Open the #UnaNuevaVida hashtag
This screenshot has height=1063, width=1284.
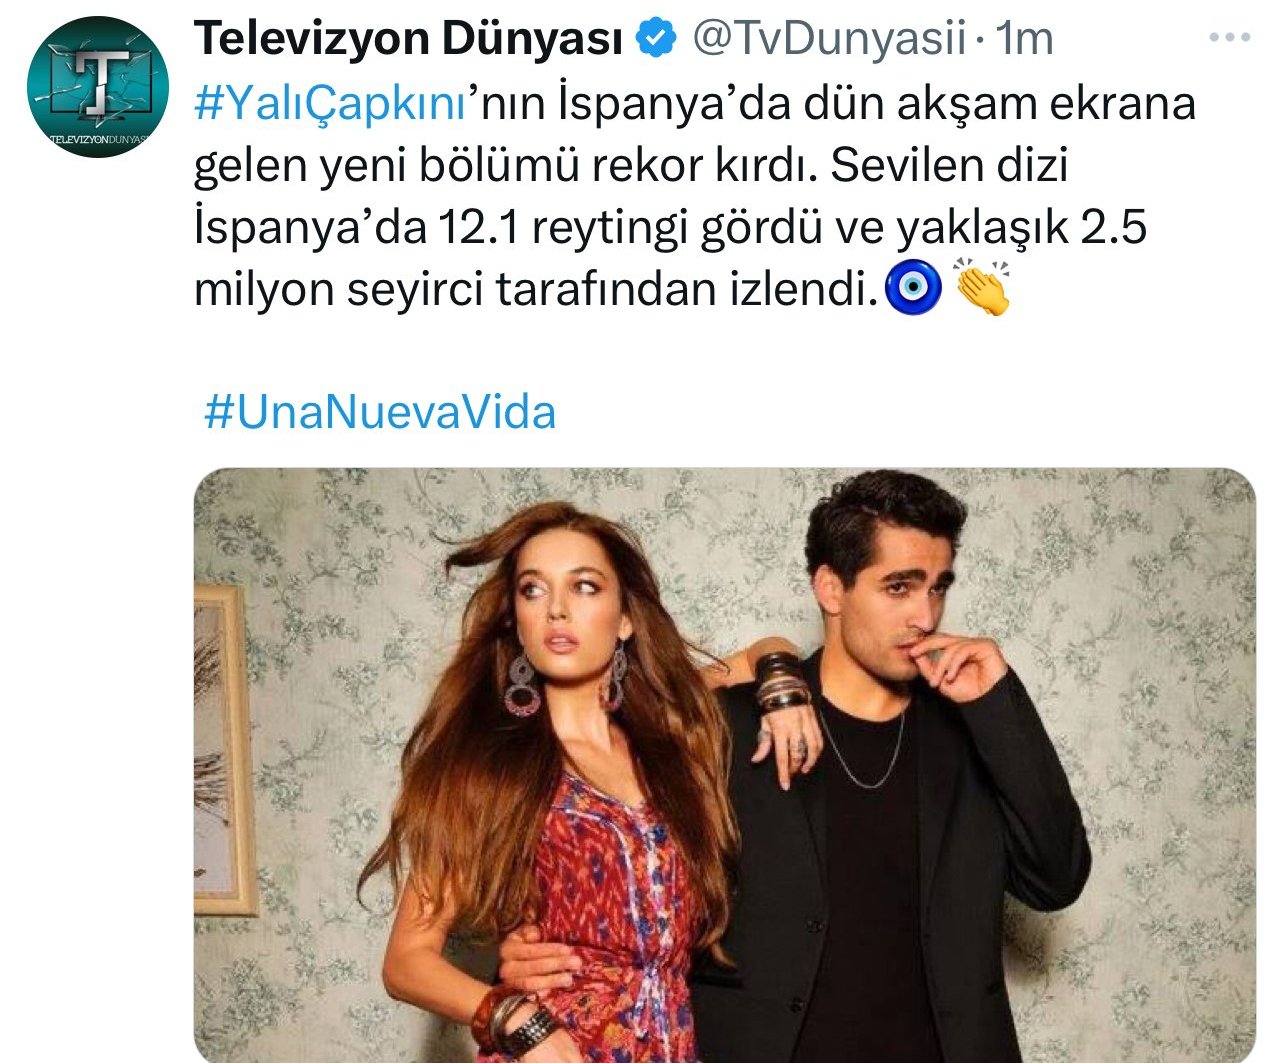pyautogui.click(x=379, y=412)
